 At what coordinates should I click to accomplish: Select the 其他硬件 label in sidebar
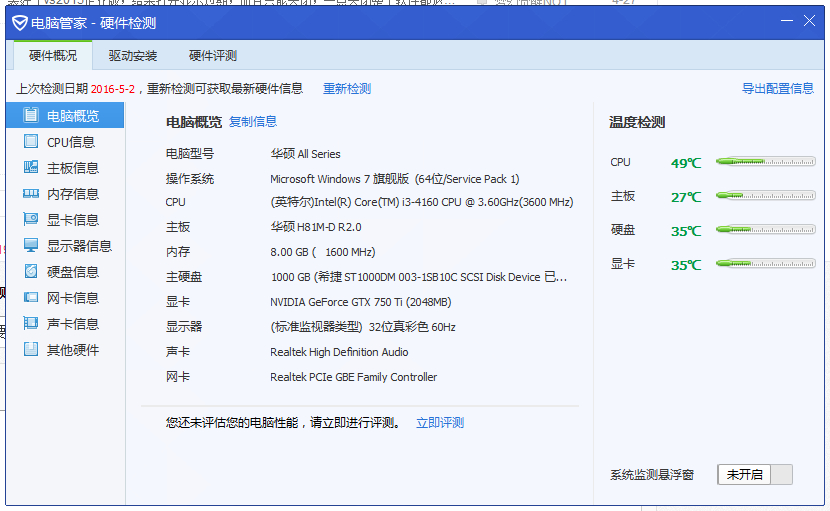(x=73, y=349)
